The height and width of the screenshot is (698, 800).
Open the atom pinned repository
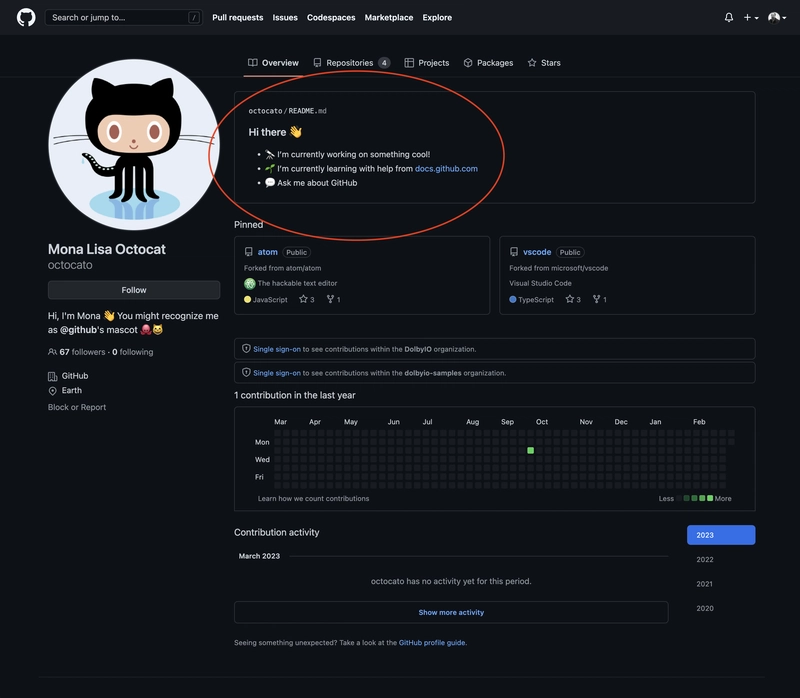click(x=267, y=252)
